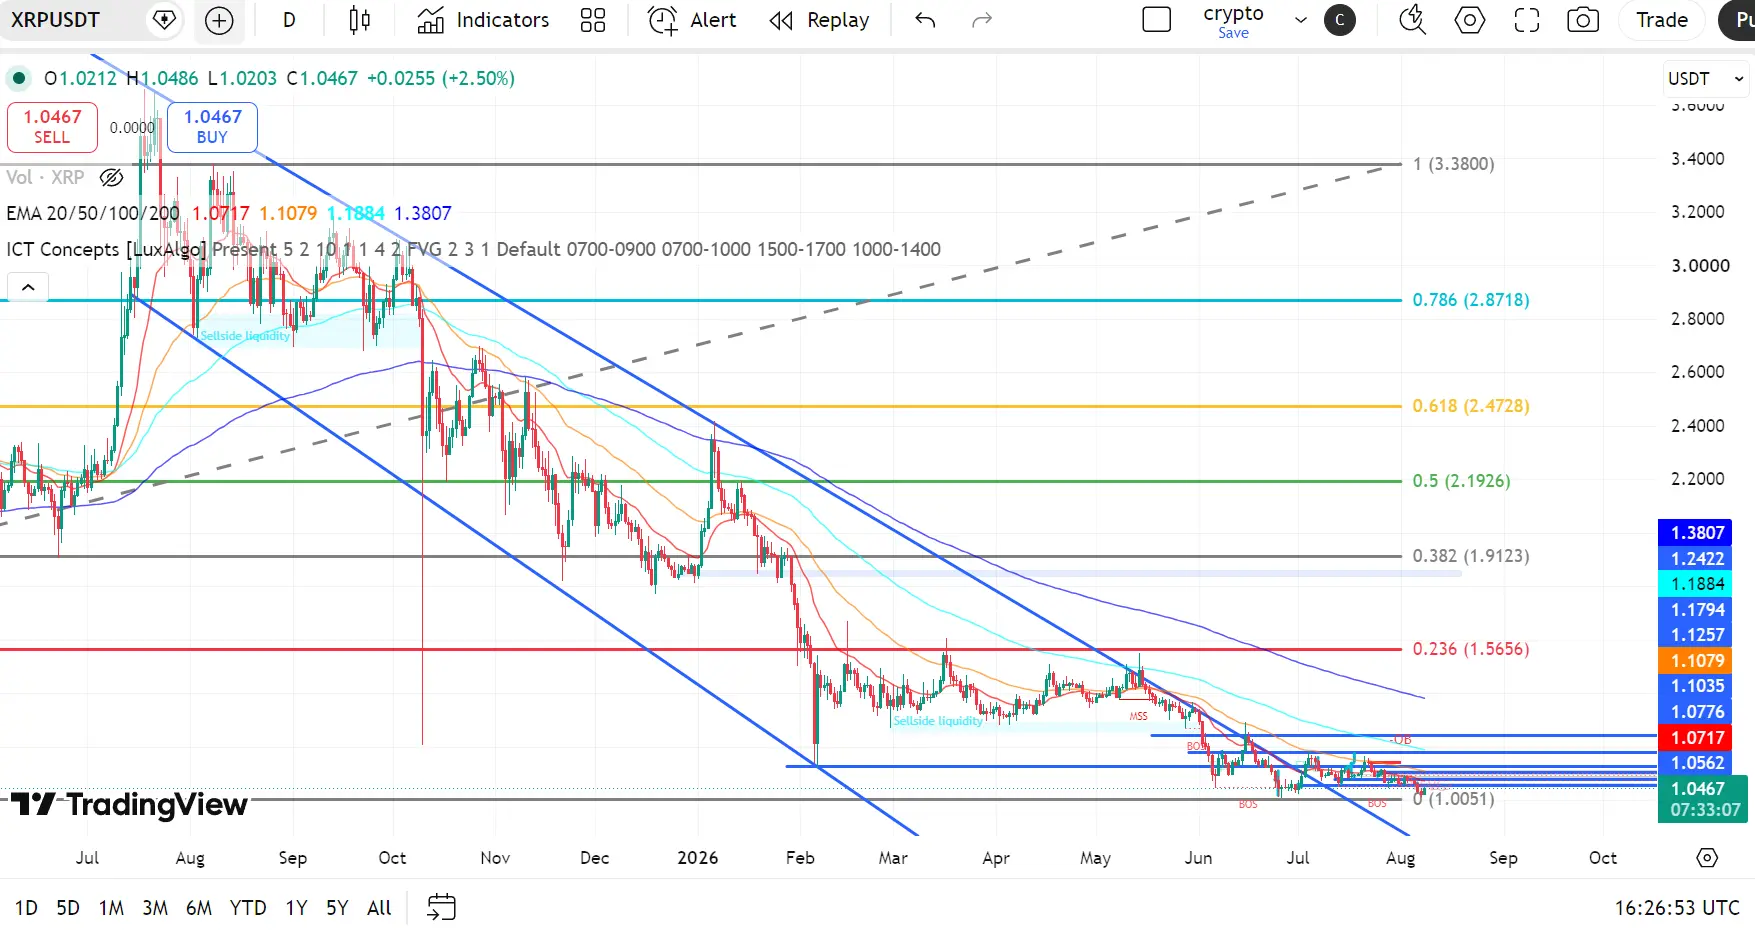Click the 1.0562 price label
The width and height of the screenshot is (1755, 930).
[1697, 763]
